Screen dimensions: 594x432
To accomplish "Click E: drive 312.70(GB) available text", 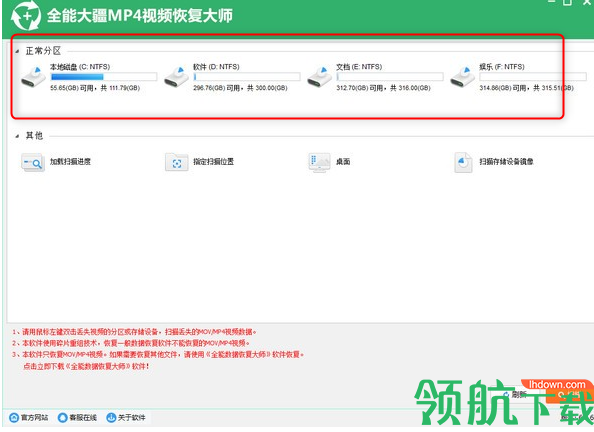I will pos(383,88).
